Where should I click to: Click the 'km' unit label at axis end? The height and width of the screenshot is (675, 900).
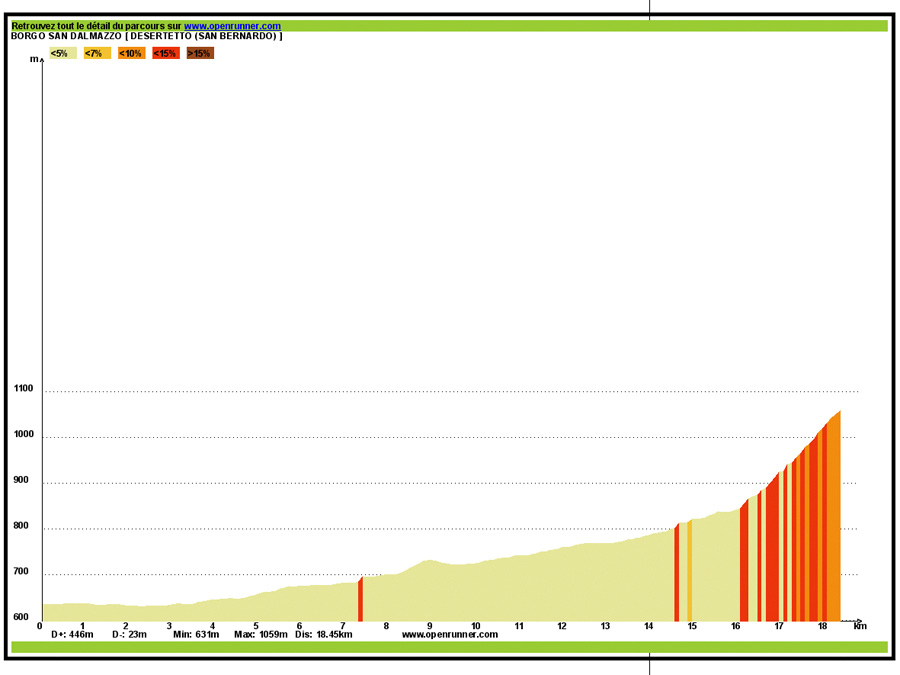(860, 626)
